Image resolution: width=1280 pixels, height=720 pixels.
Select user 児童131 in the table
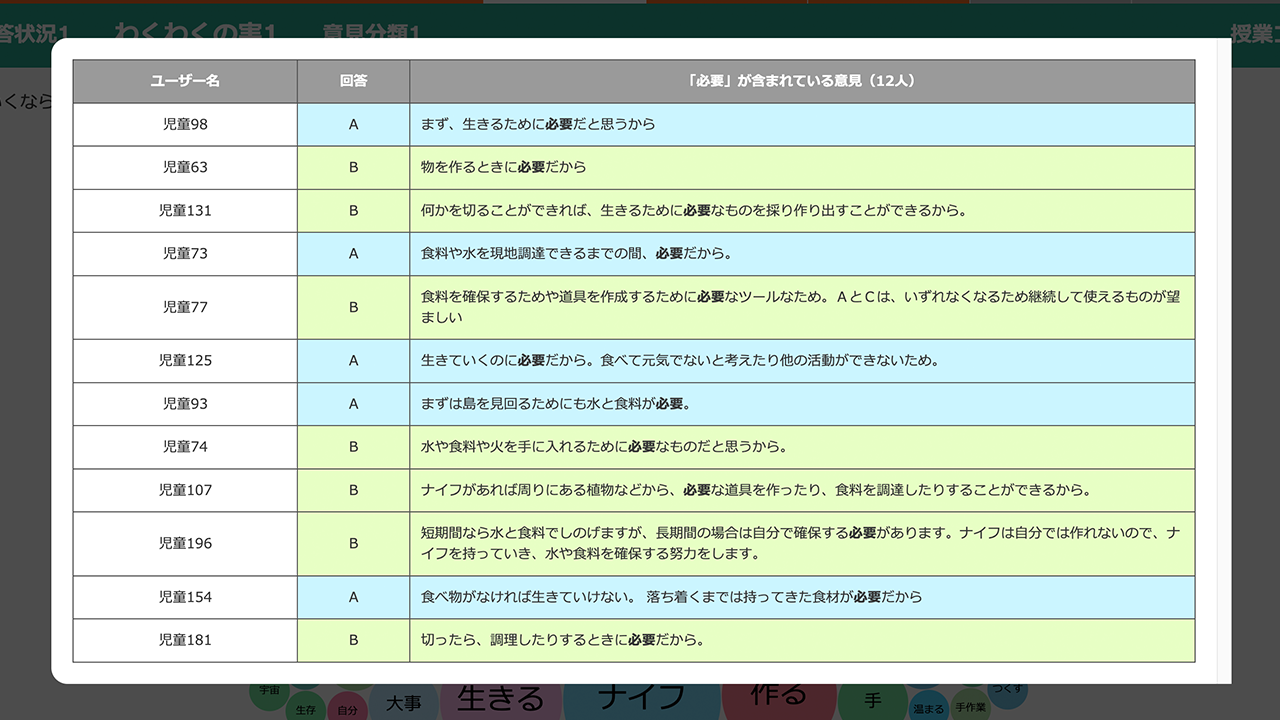185,210
